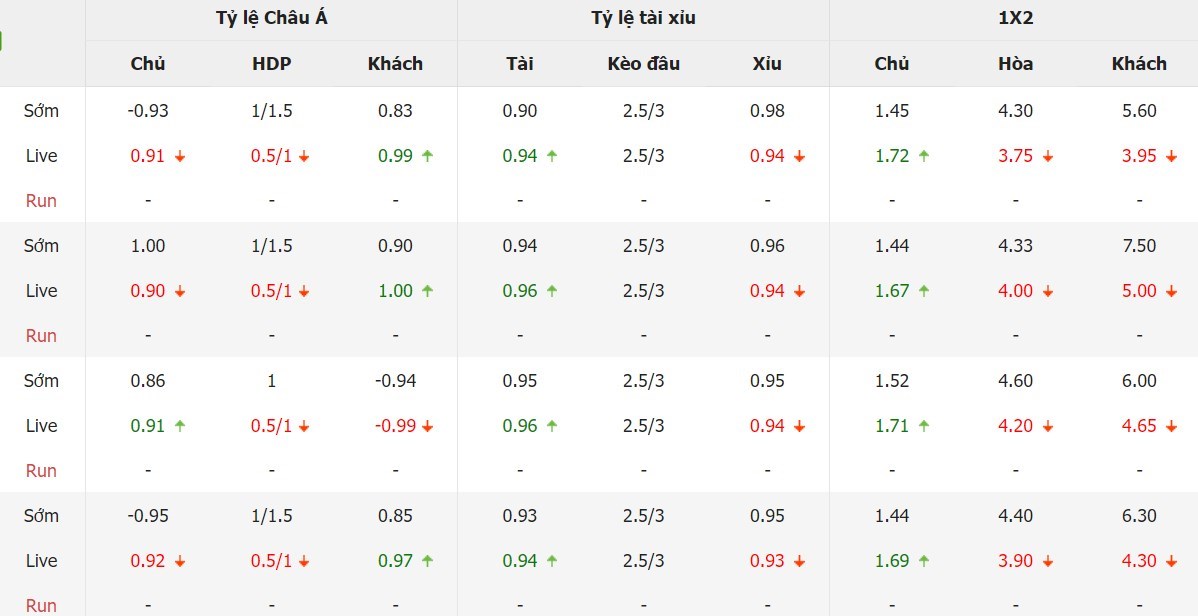Screen dimensions: 1198x616
Task: Select the Tỷ lệ Châu Á header
Action: point(271,18)
